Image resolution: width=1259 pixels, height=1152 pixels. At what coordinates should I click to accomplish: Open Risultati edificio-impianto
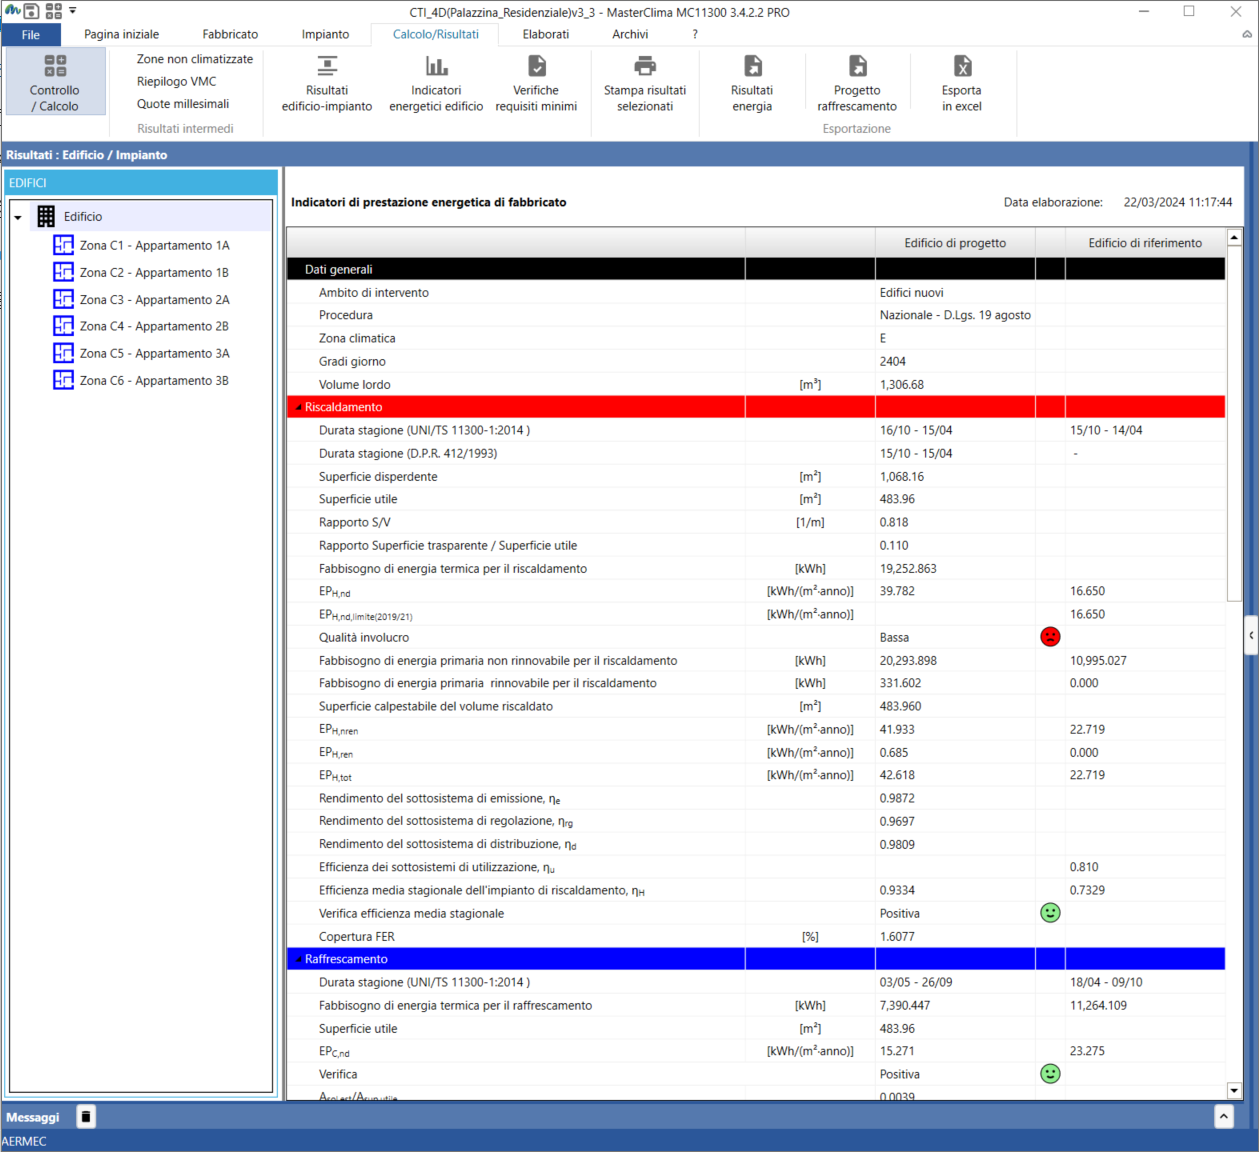click(x=327, y=83)
